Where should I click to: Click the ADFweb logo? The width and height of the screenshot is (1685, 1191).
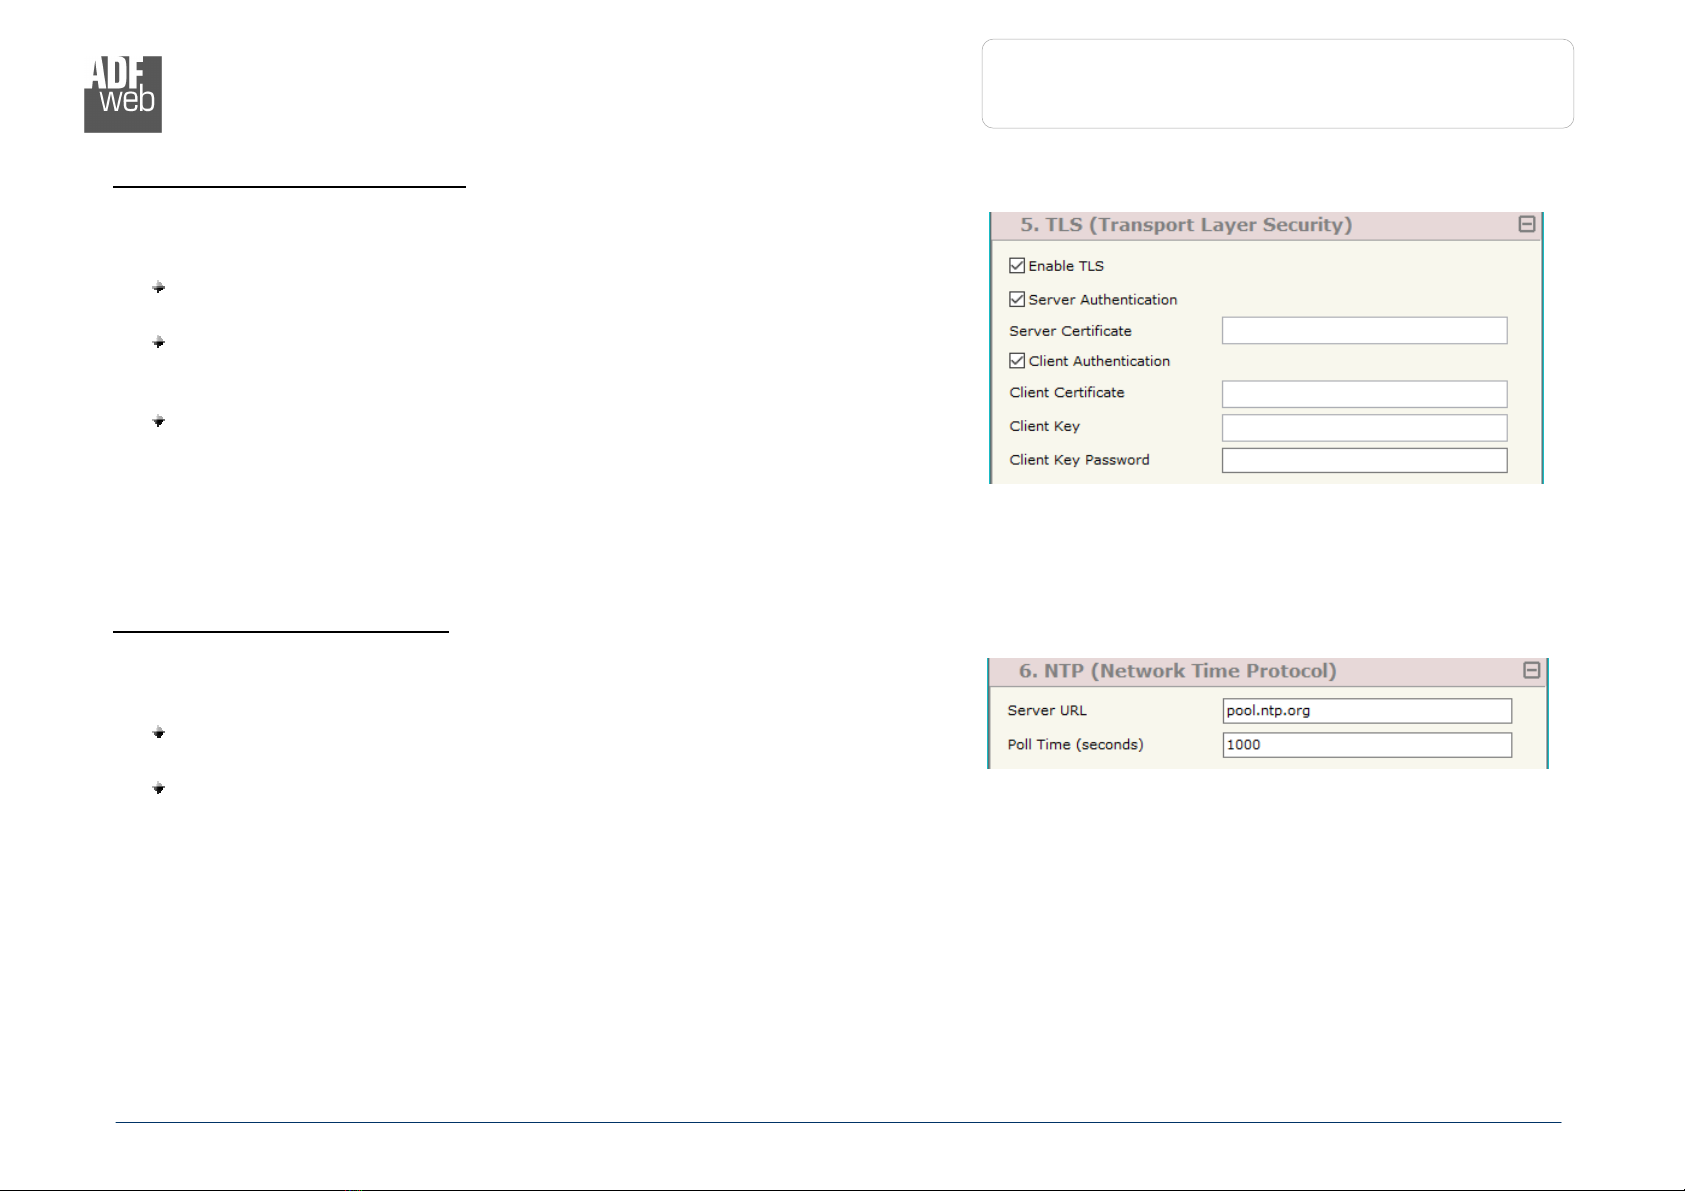point(123,94)
